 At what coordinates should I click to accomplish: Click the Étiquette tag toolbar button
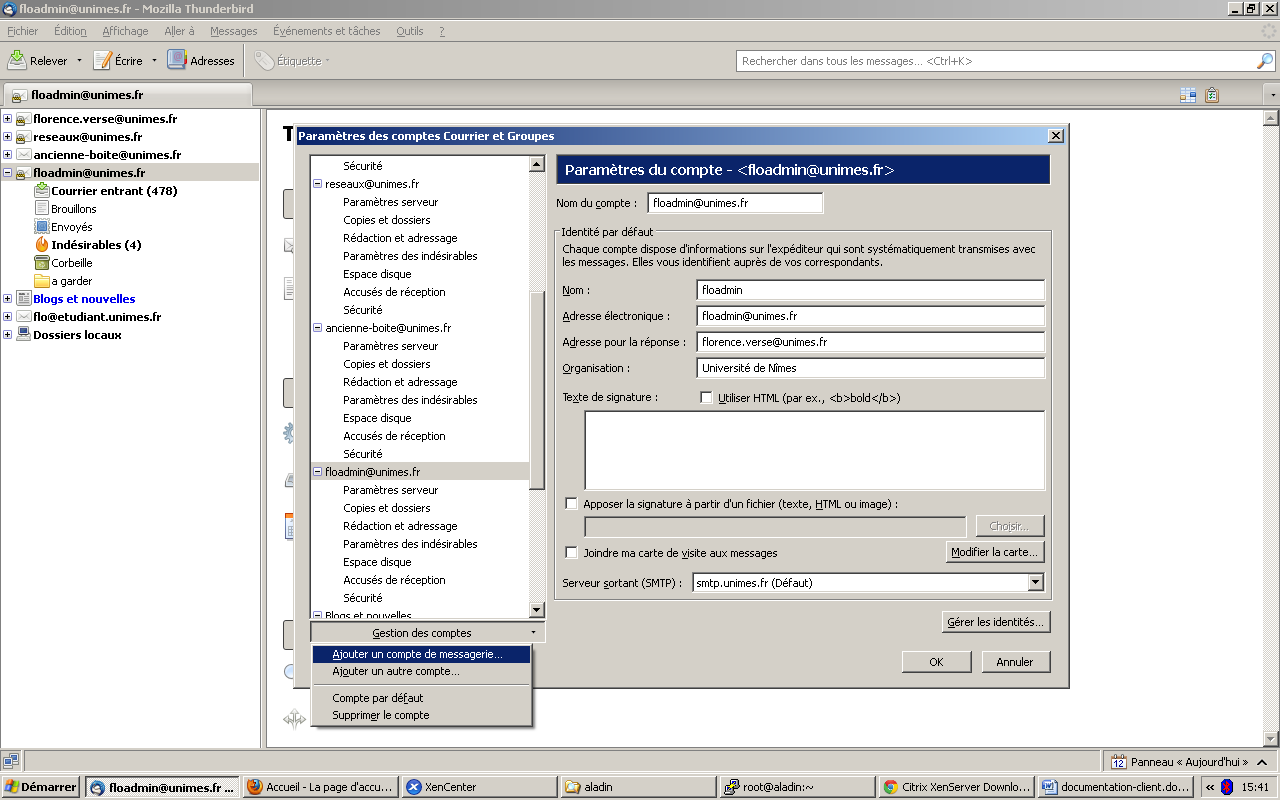291,60
